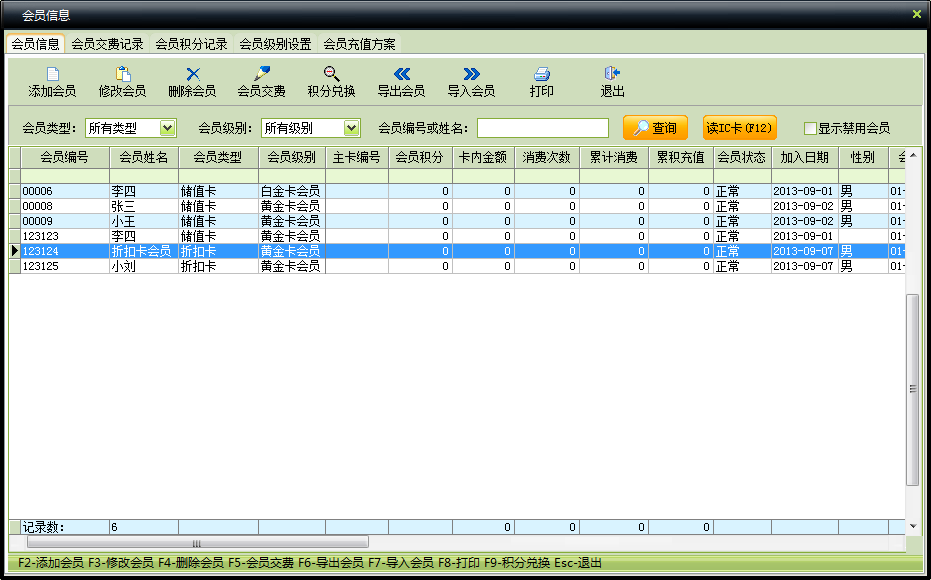Click the name cell 折扣卡会员
Screen dimensions: 931x580
point(144,251)
